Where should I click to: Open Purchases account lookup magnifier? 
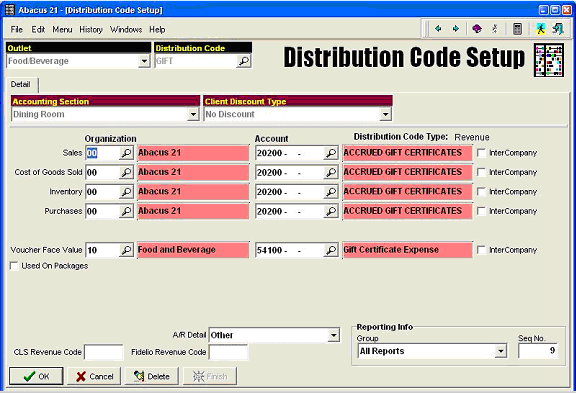point(331,211)
